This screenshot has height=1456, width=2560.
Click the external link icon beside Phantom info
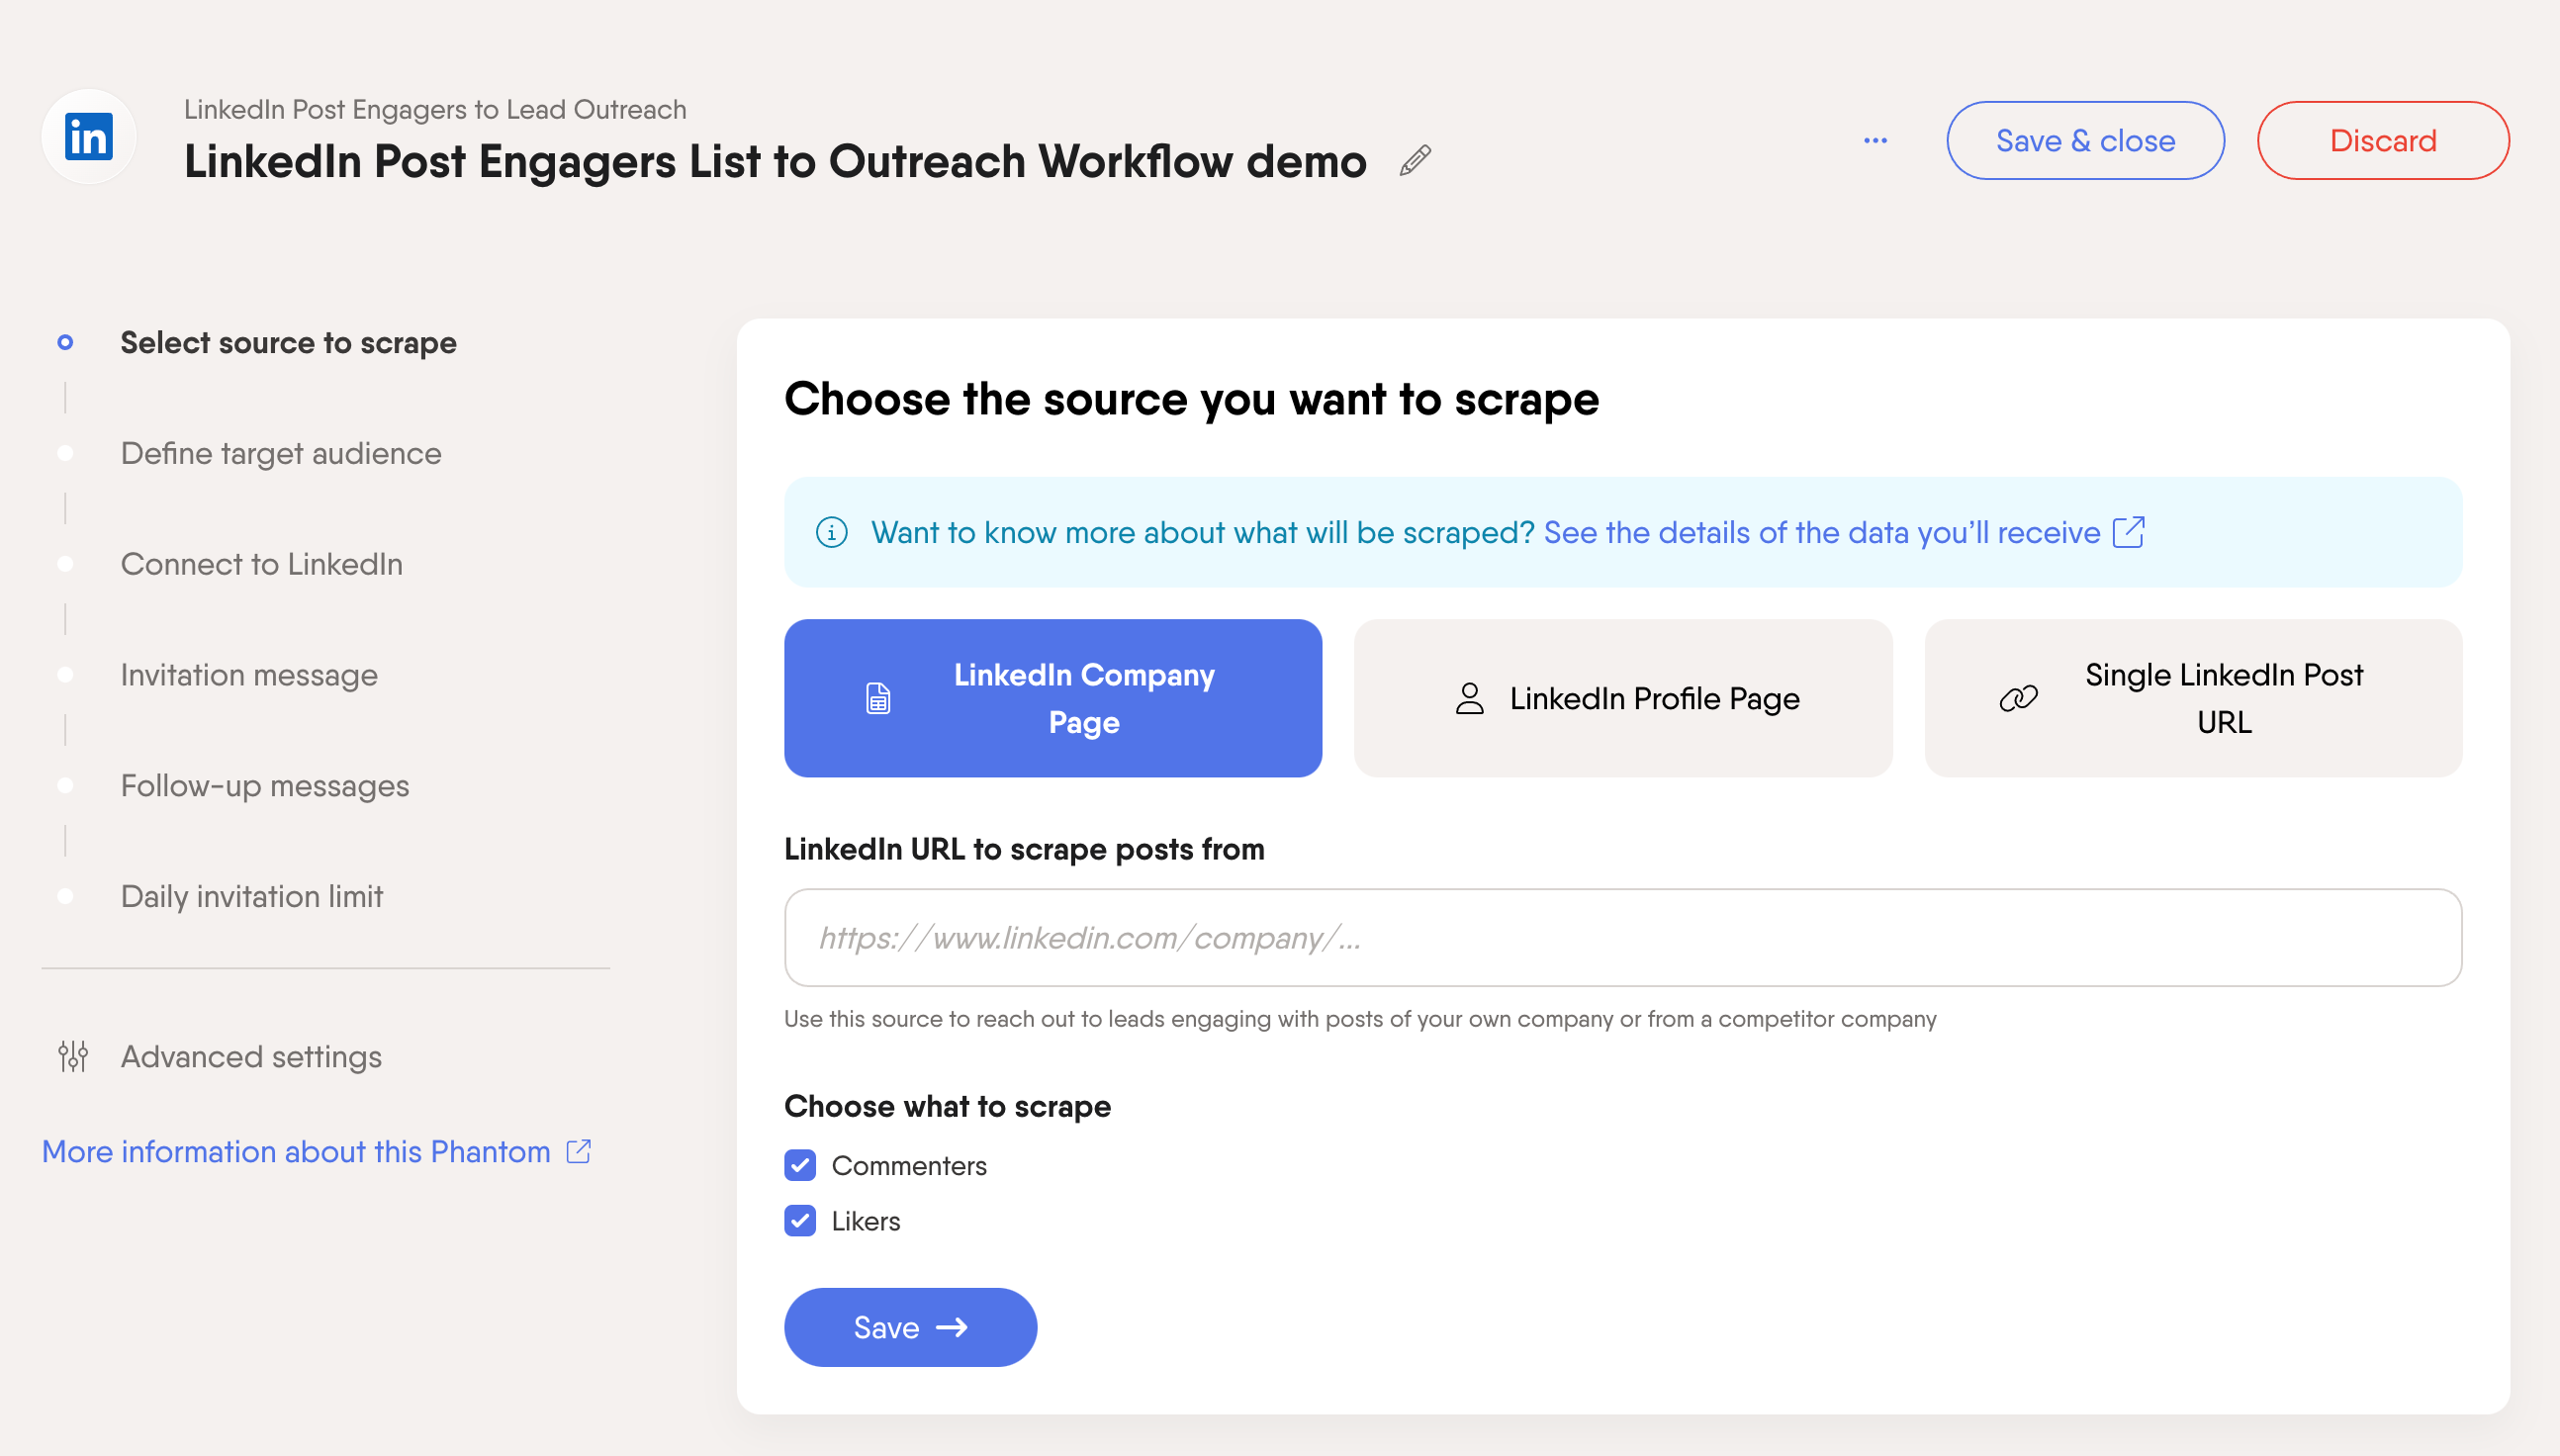(578, 1151)
